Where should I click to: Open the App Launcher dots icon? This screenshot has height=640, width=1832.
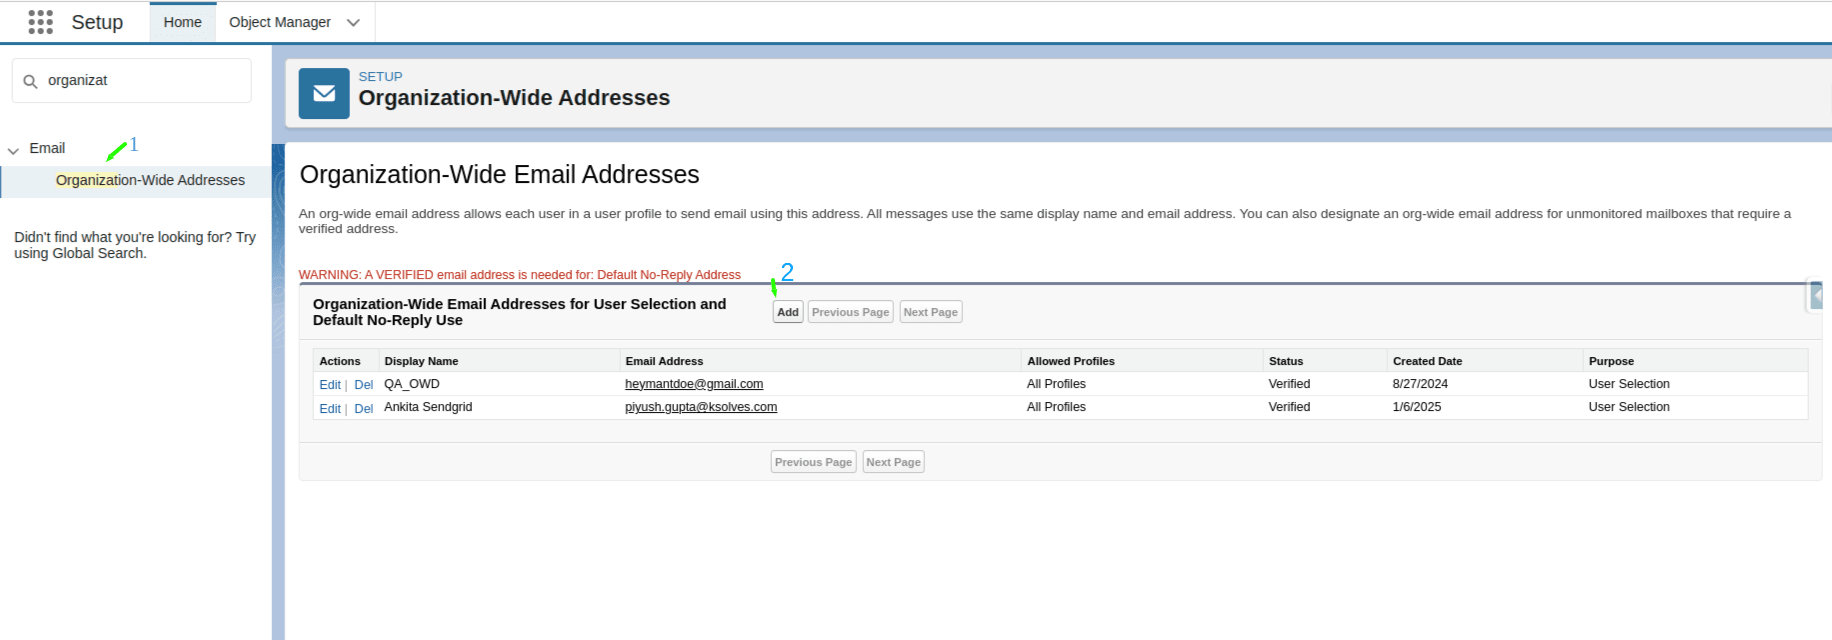40,22
